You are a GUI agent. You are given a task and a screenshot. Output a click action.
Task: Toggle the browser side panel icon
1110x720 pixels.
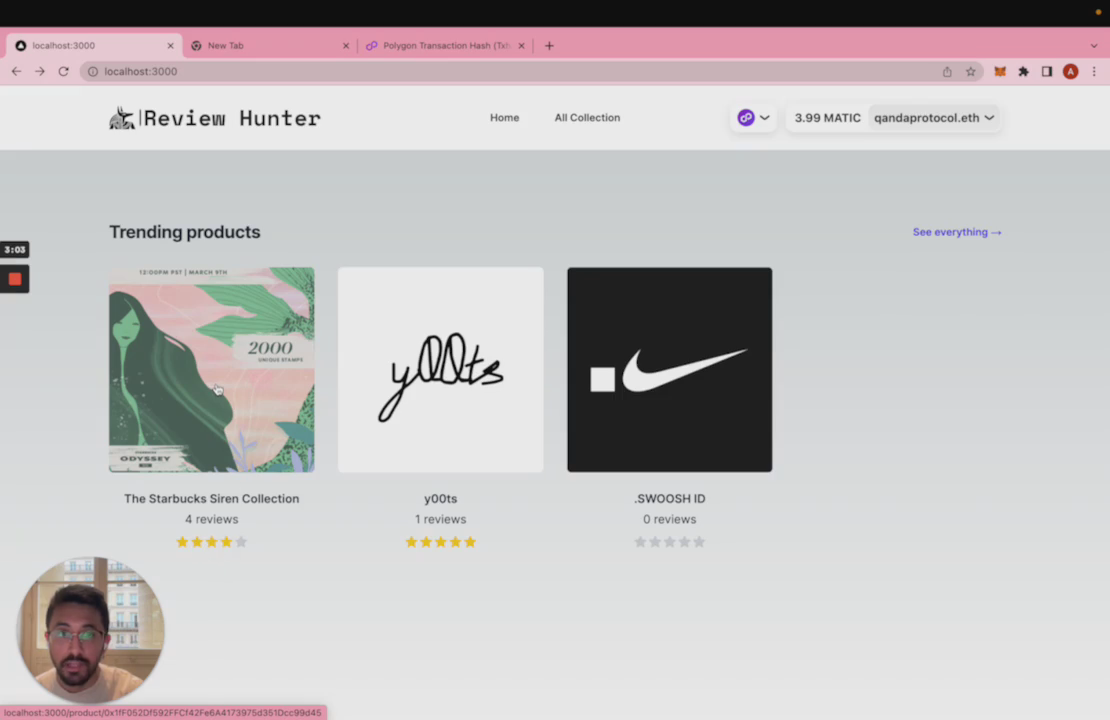[1047, 72]
